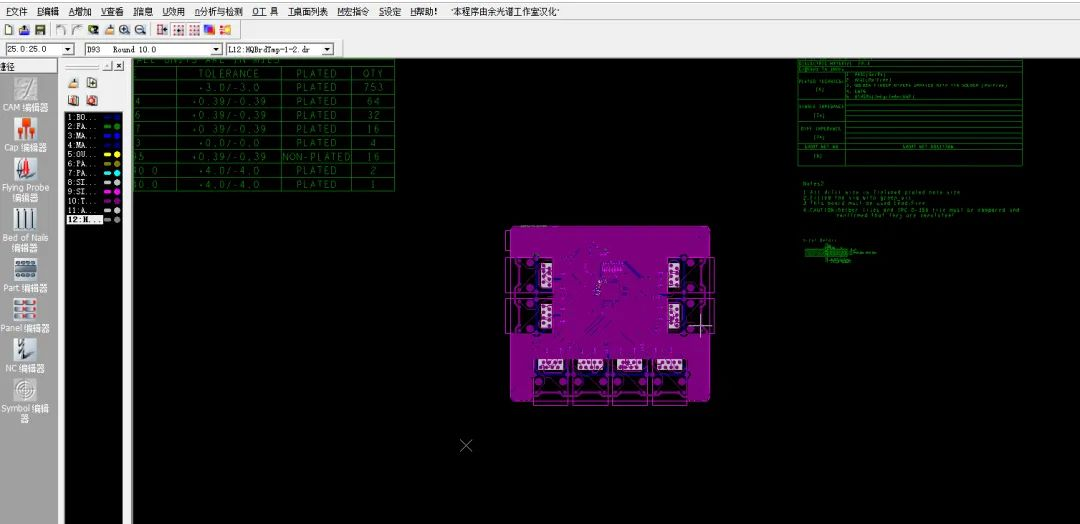Screen dimensions: 1080x524
Task: Toggle the grid display dots icon
Action: 194,30
